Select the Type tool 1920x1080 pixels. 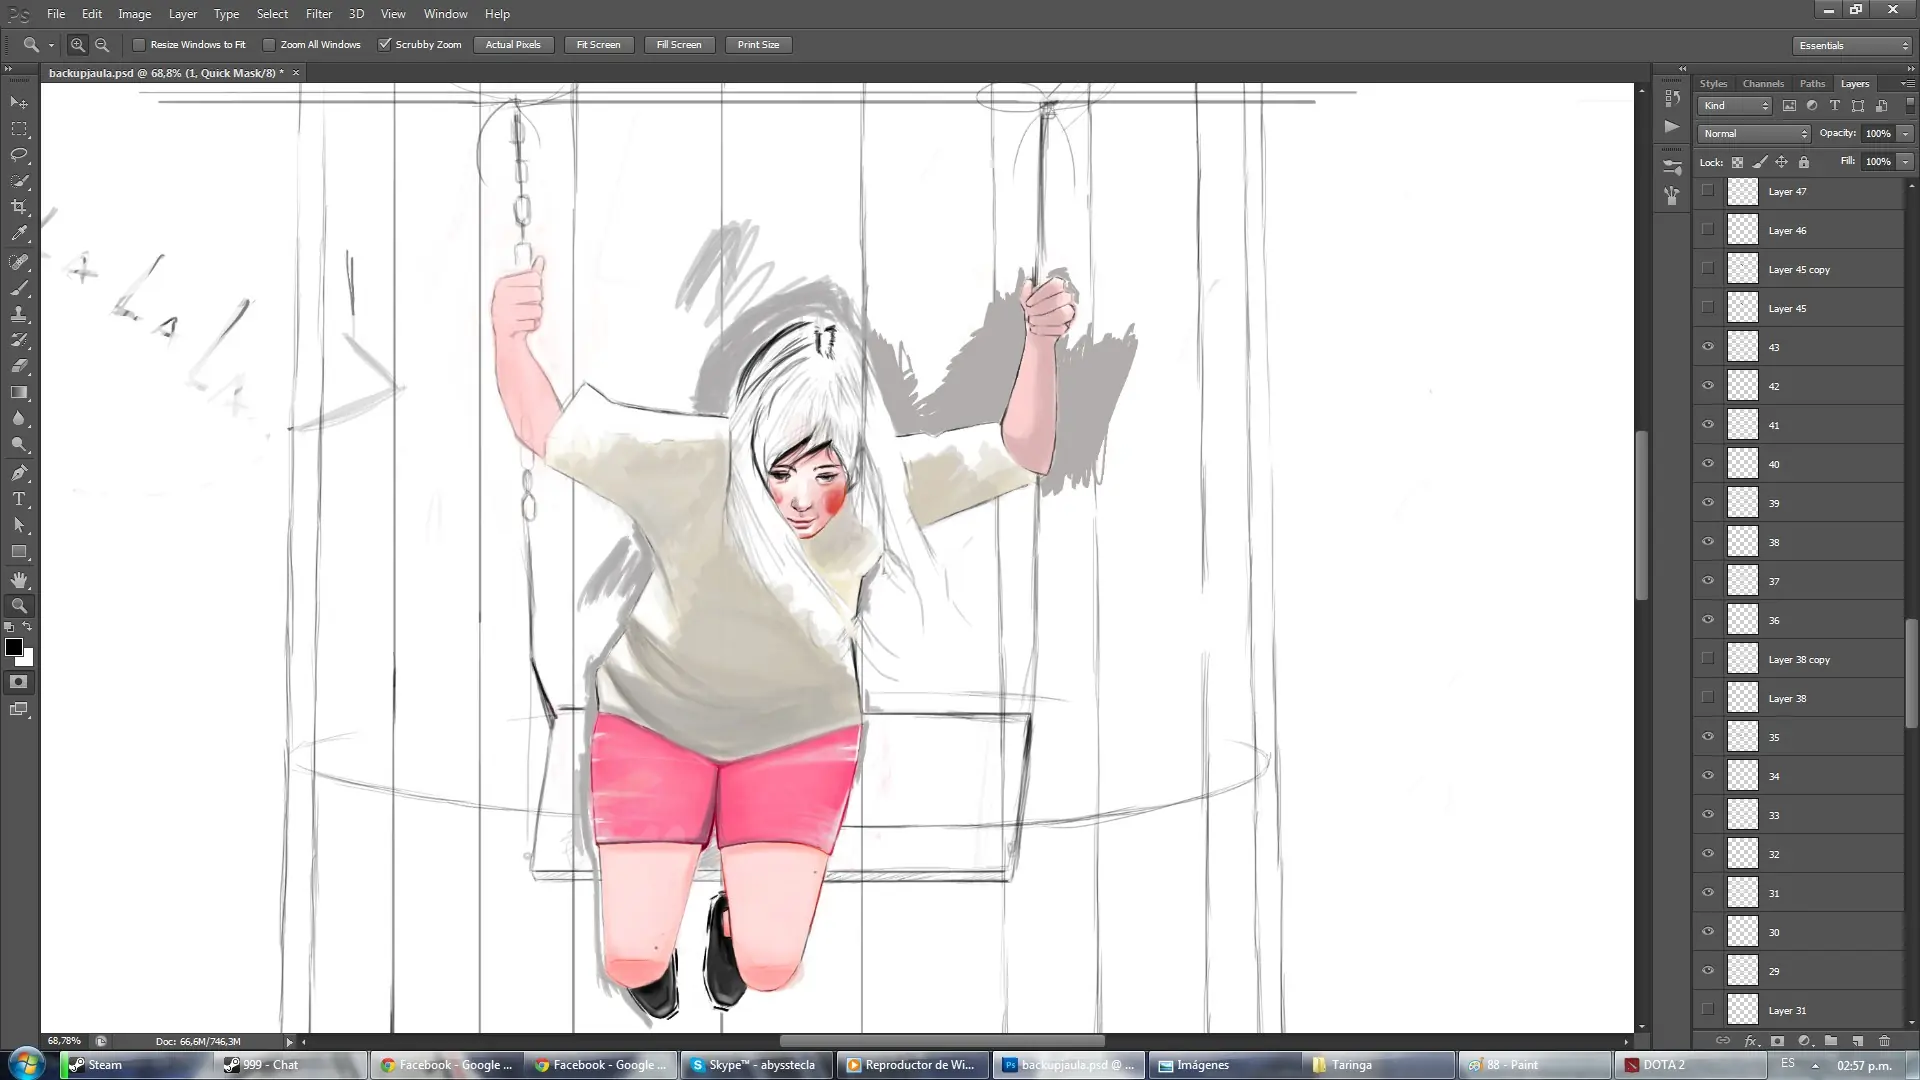click(19, 499)
